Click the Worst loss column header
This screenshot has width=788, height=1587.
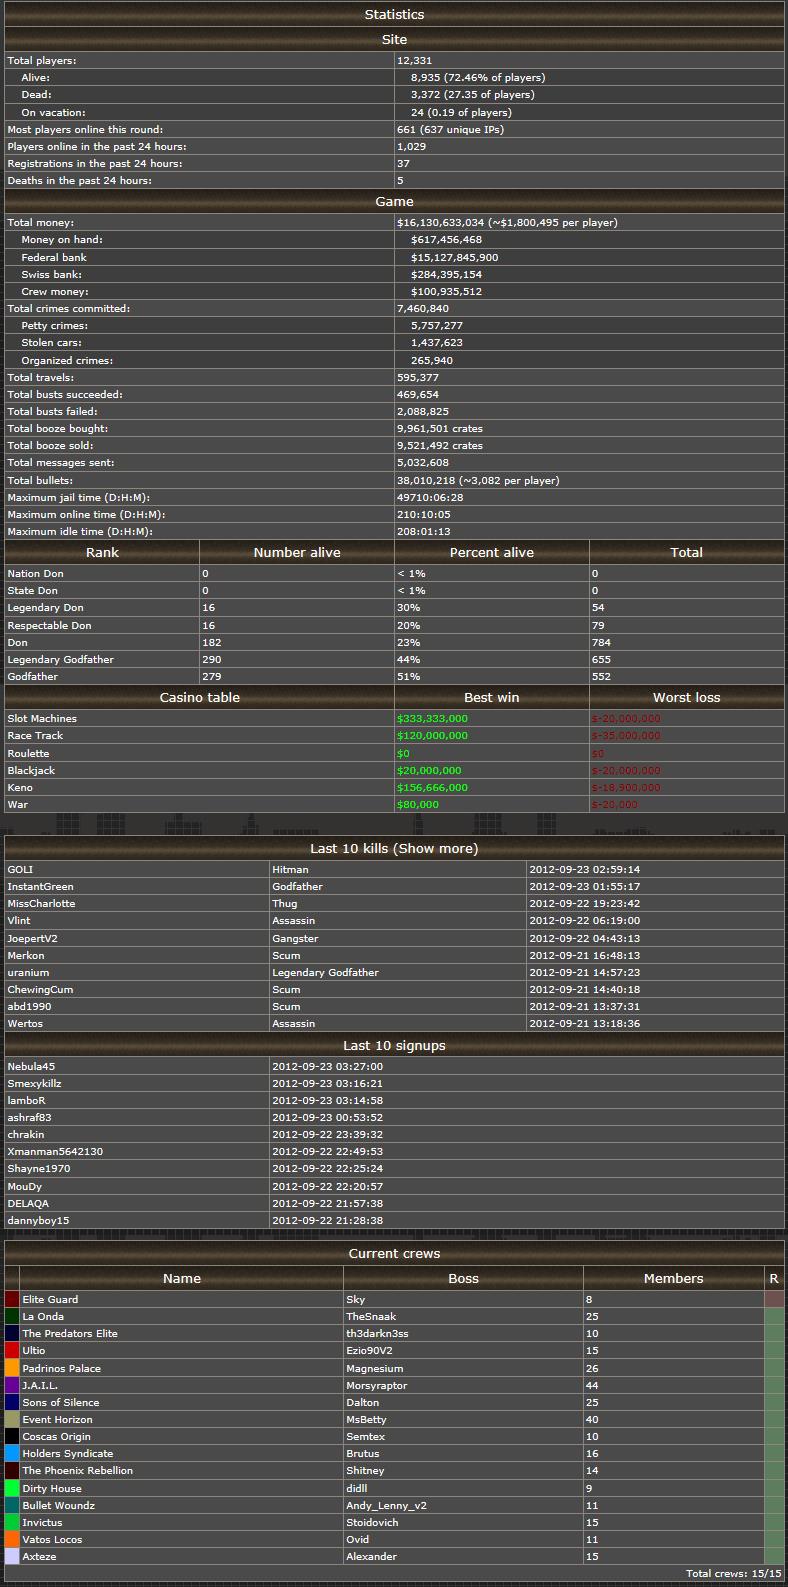[x=687, y=698]
